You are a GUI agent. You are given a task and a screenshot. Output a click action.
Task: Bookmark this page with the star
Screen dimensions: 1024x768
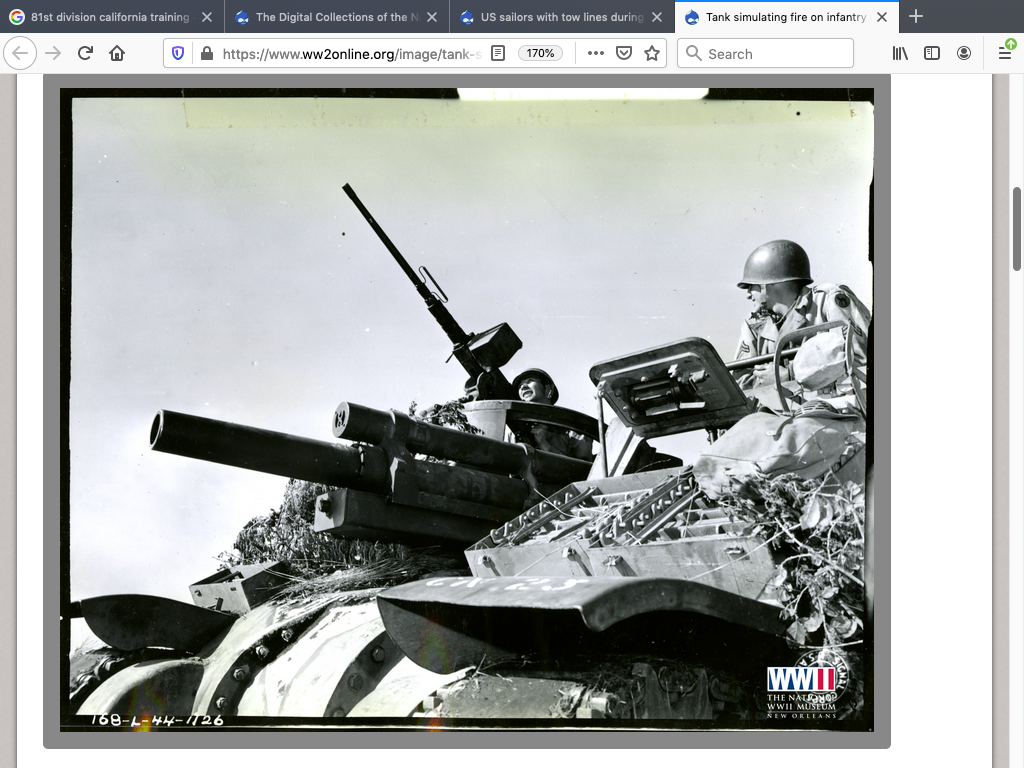point(652,53)
